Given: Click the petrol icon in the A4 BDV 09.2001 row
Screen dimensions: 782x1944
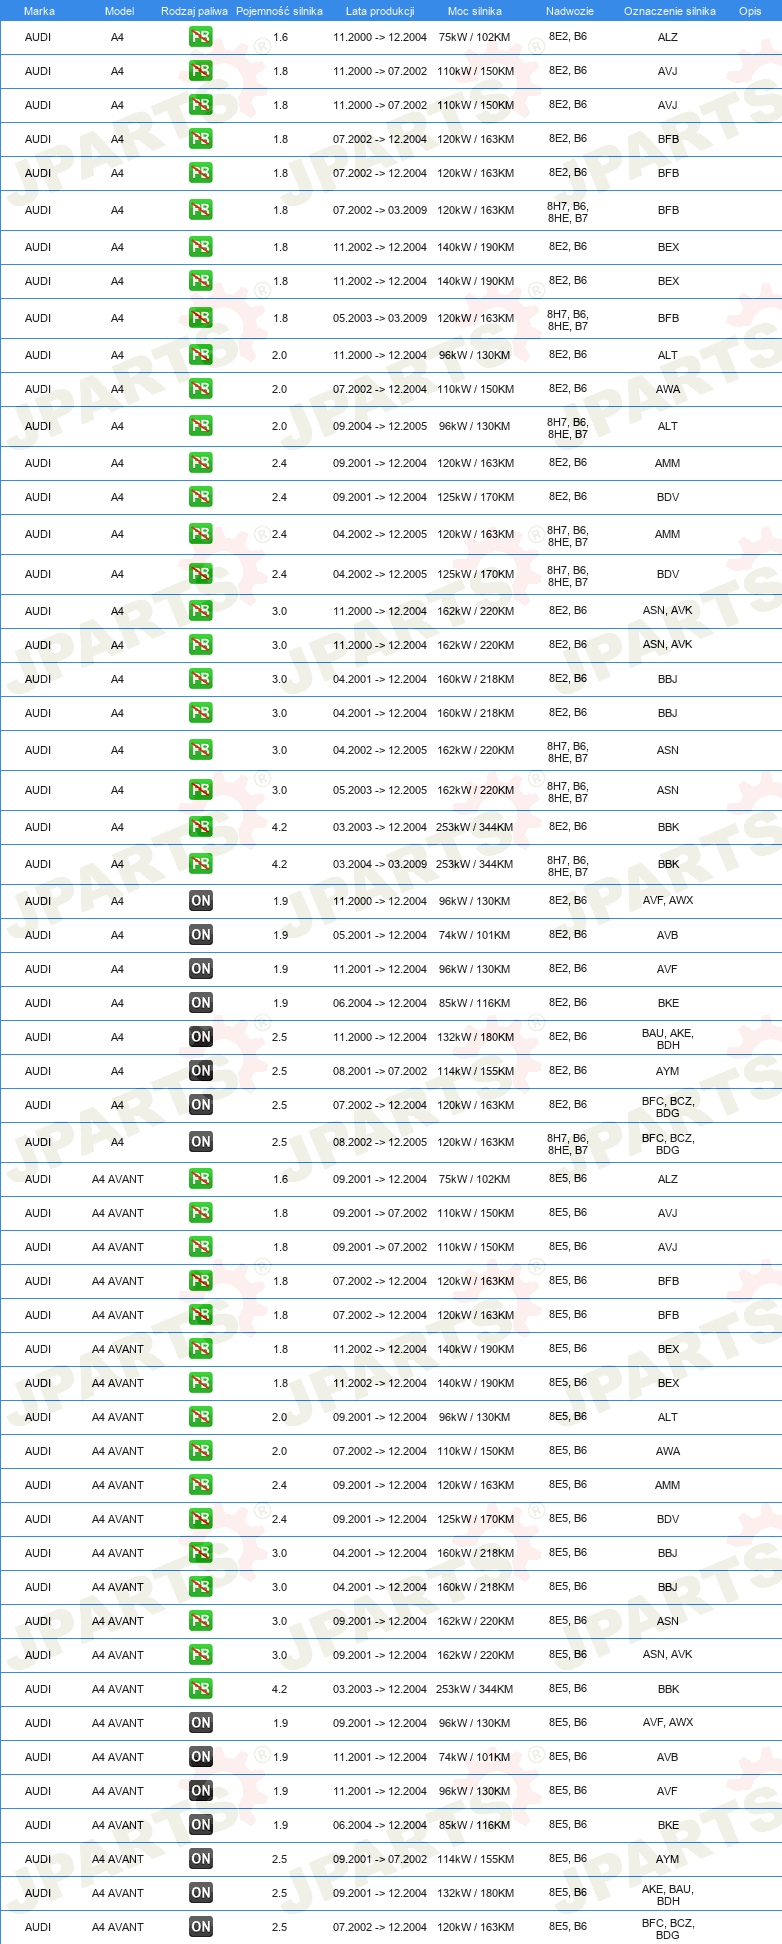Looking at the screenshot, I should pos(201,497).
